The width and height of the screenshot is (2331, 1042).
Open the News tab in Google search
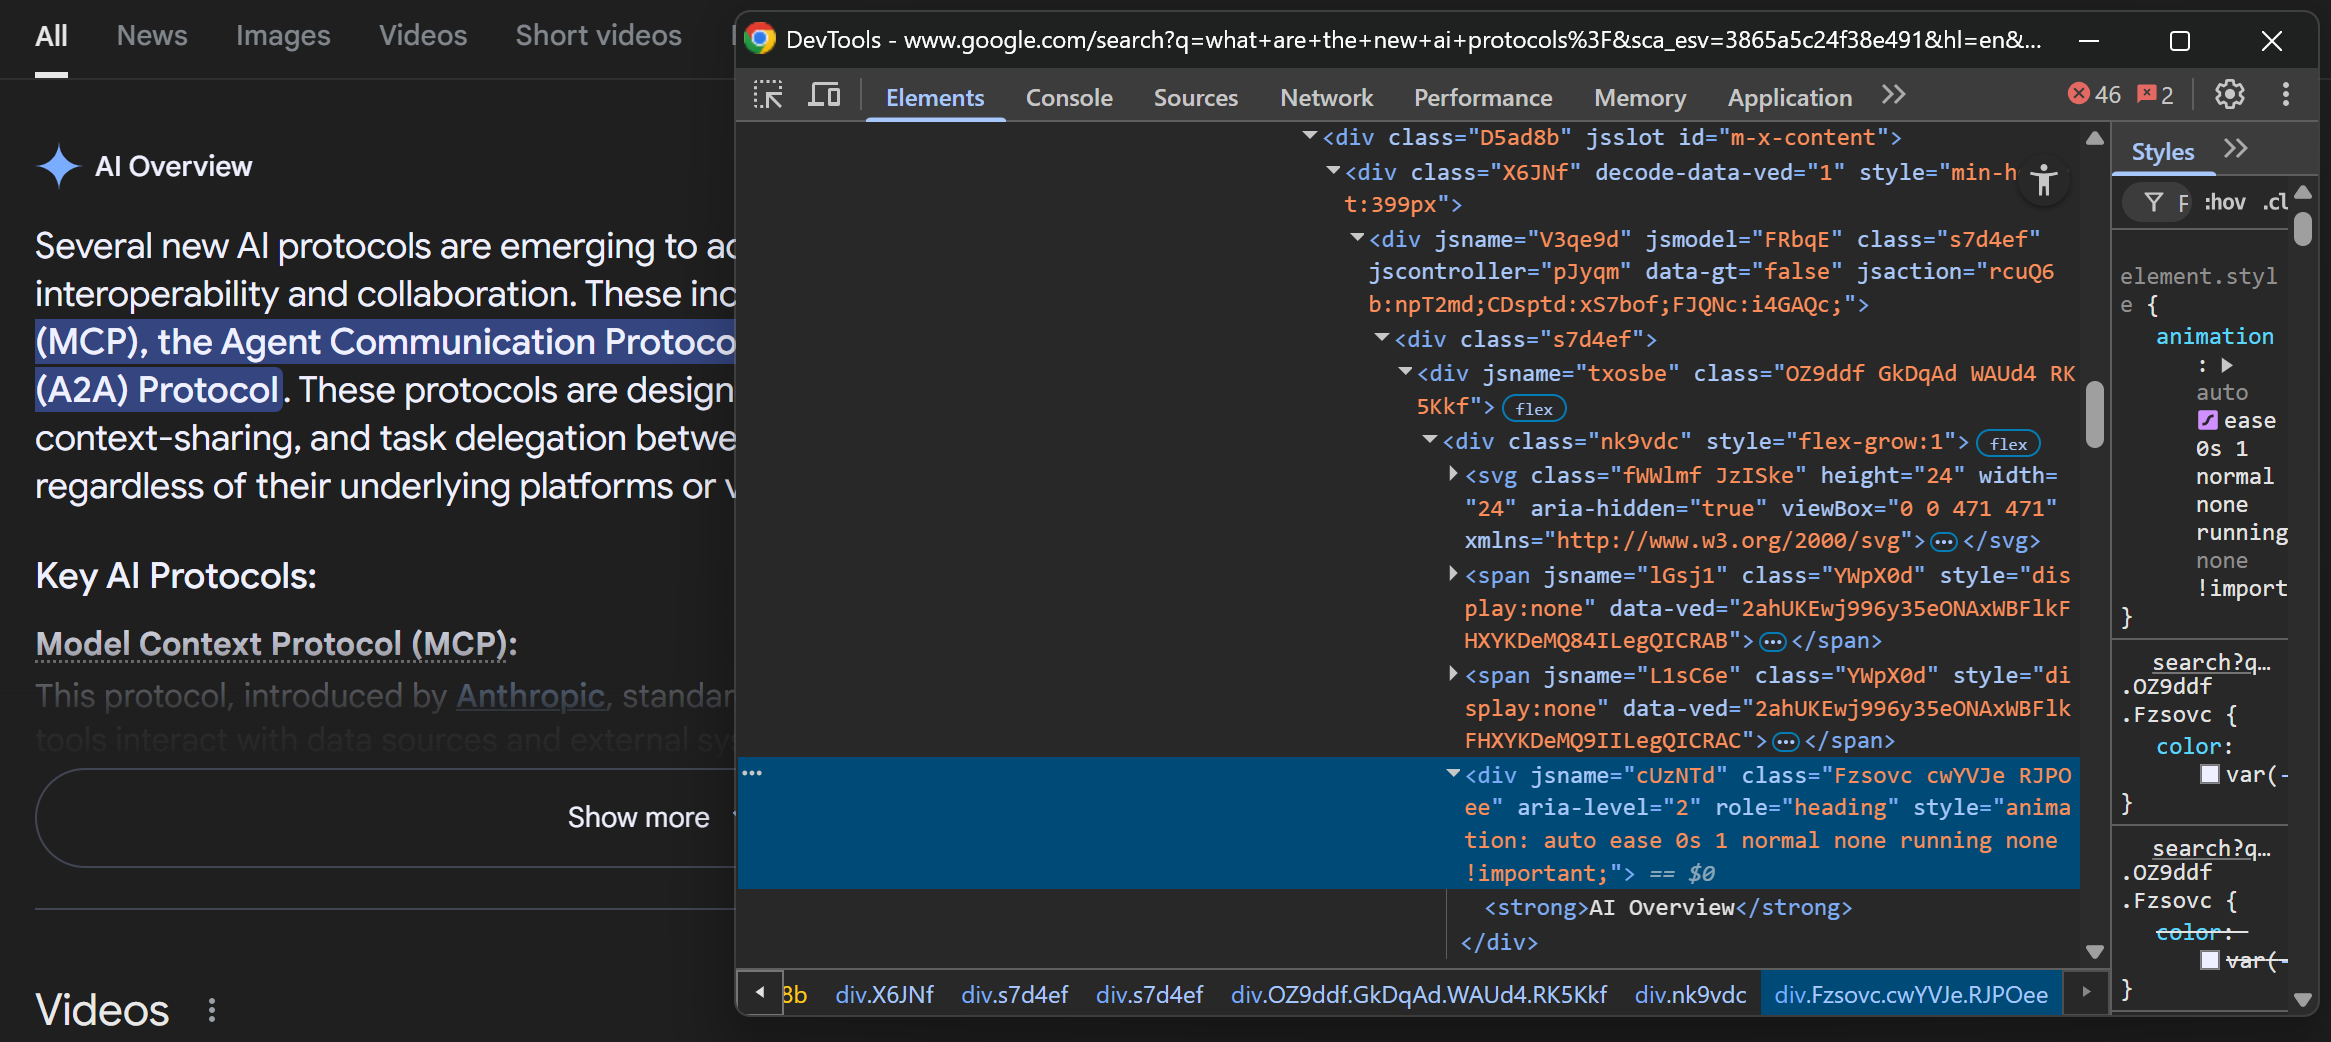pyautogui.click(x=152, y=36)
